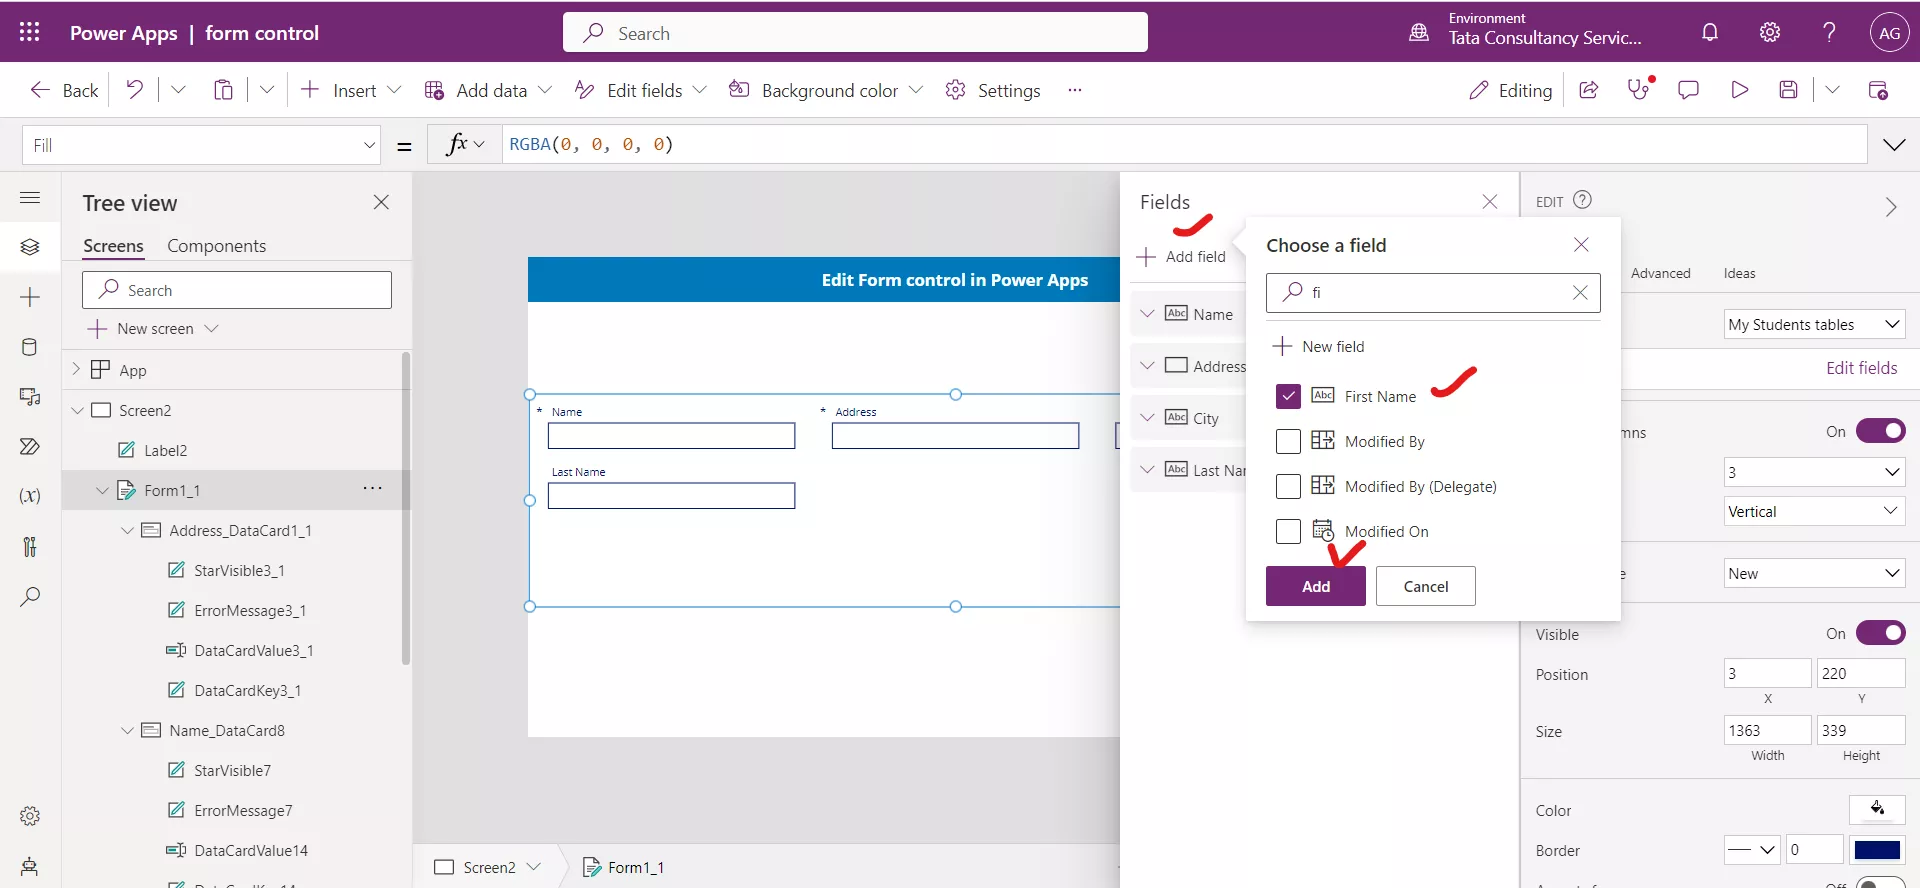Open the Border color swatch
The image size is (1920, 888).
pos(1877,850)
